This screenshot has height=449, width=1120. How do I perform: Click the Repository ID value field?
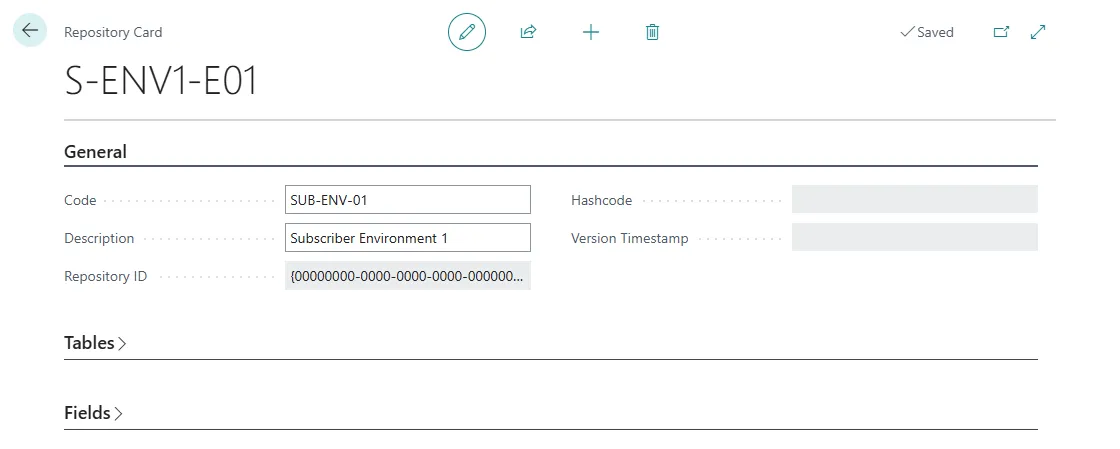point(407,276)
